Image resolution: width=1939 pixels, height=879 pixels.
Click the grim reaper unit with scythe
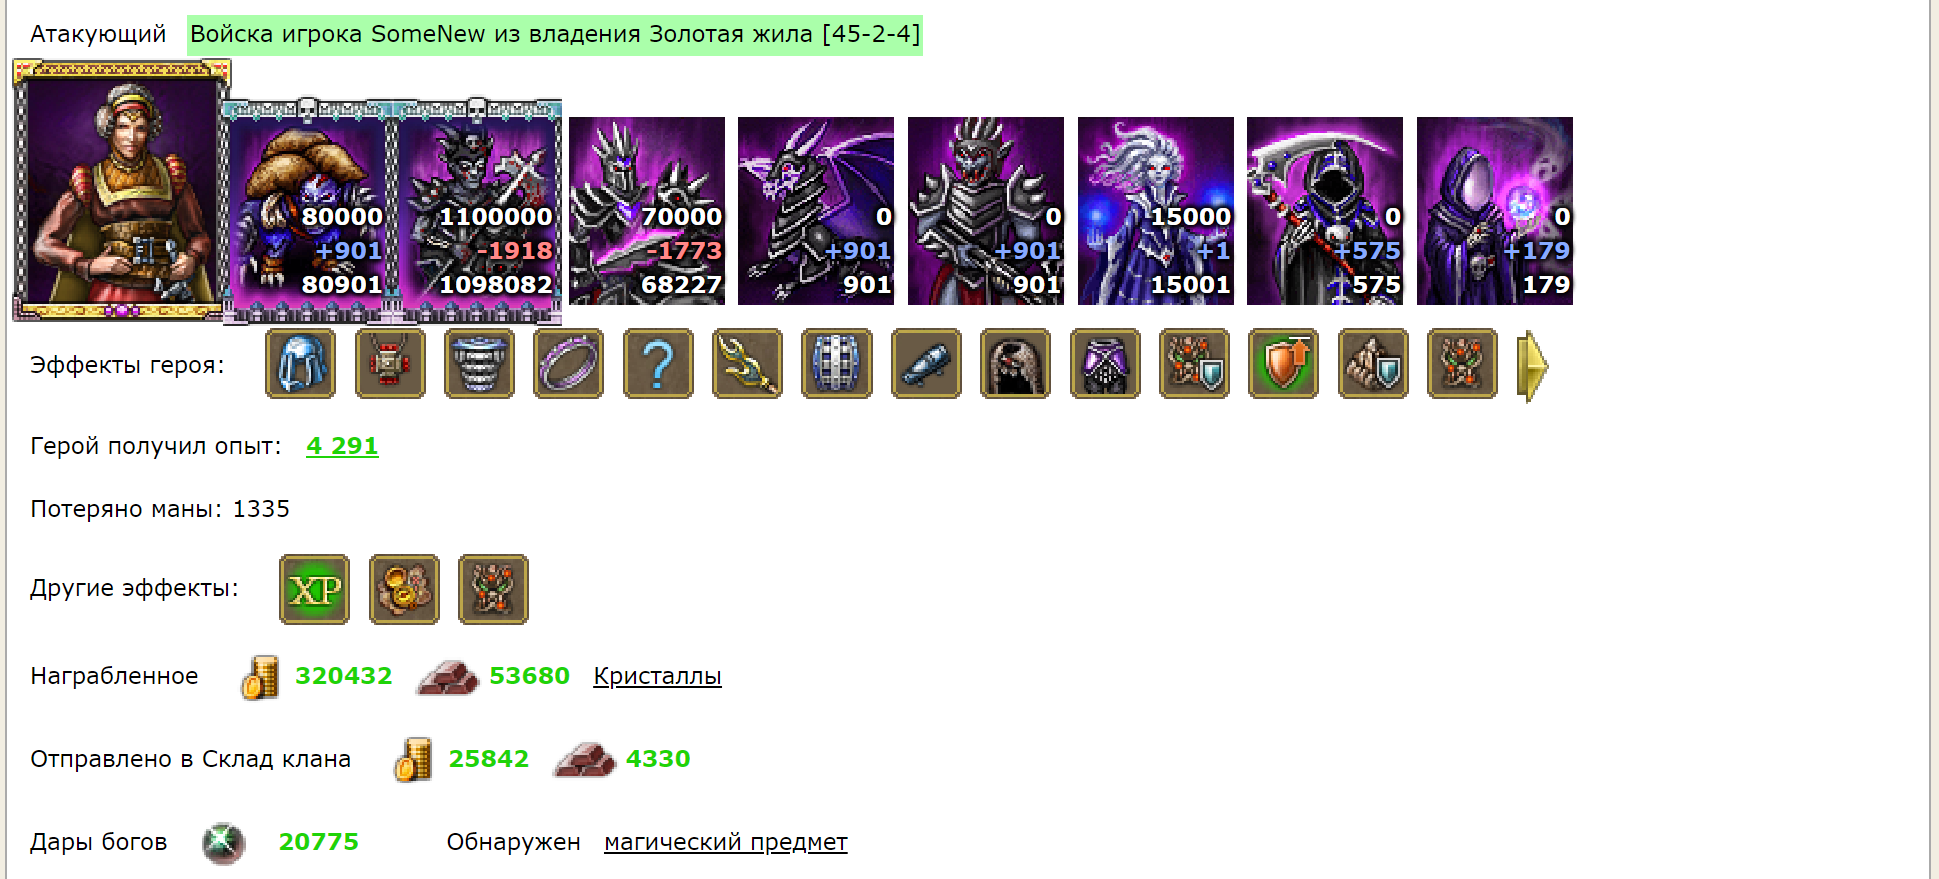click(1325, 211)
